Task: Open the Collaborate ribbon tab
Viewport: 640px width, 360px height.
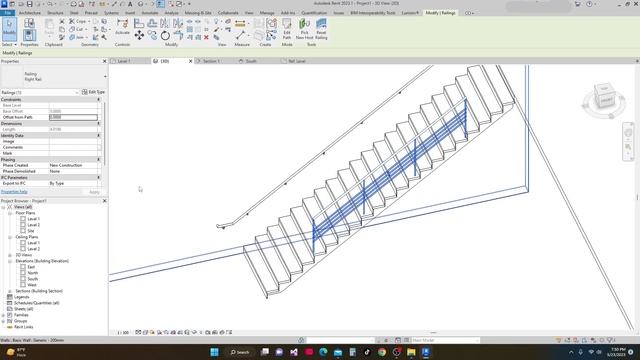Action: click(228, 13)
